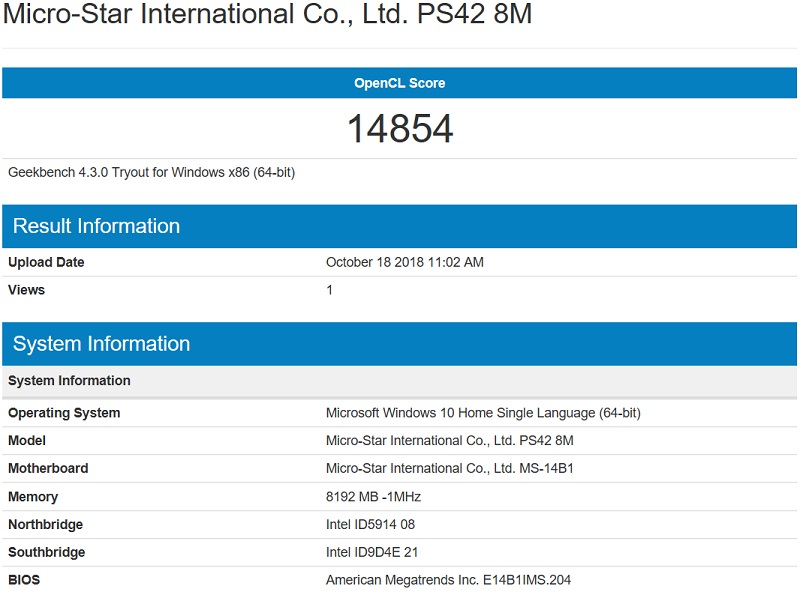Select the date October 18 2018 11:02 AM

point(405,262)
